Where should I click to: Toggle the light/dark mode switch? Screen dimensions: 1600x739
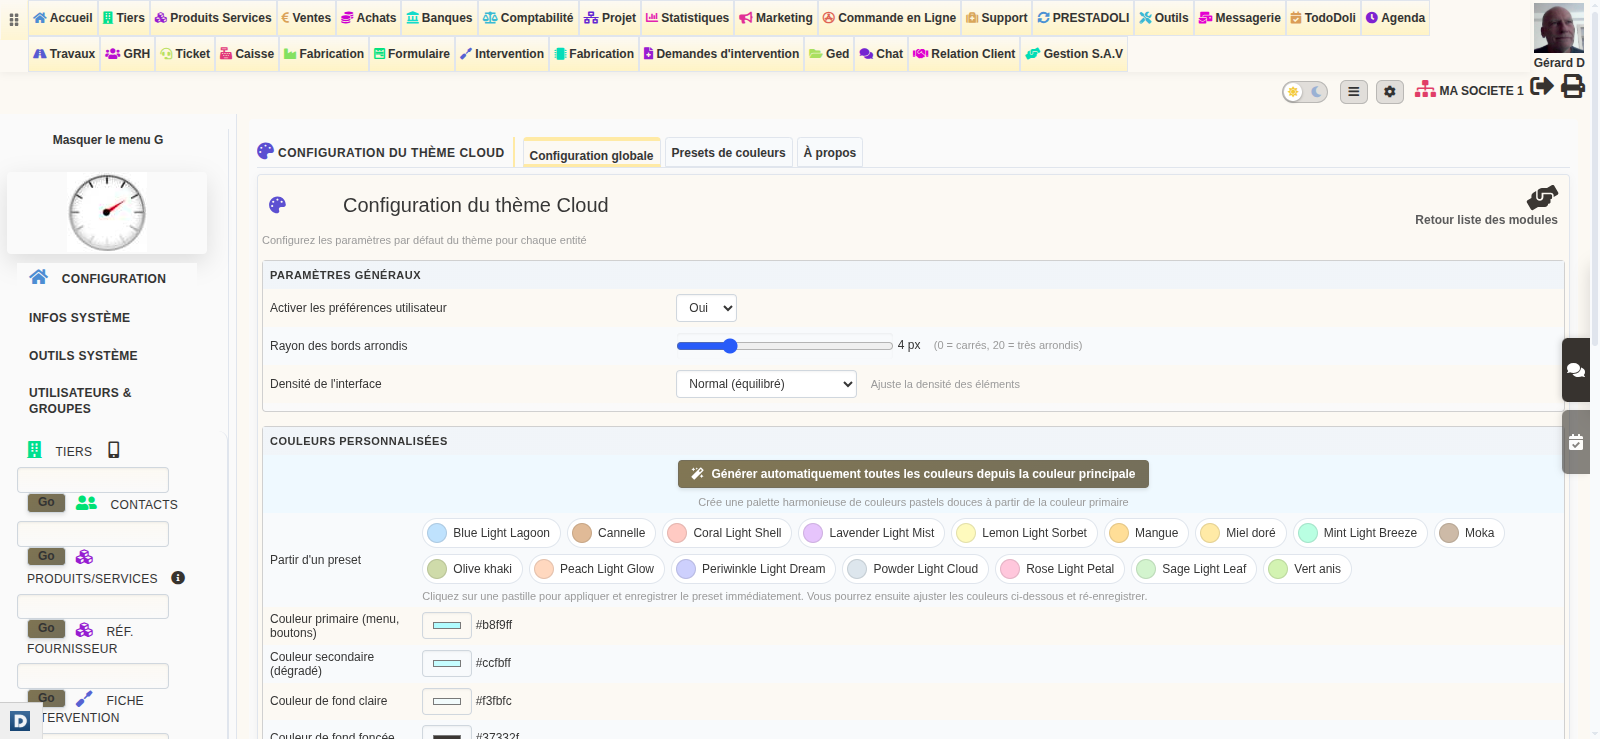pyautogui.click(x=1305, y=92)
